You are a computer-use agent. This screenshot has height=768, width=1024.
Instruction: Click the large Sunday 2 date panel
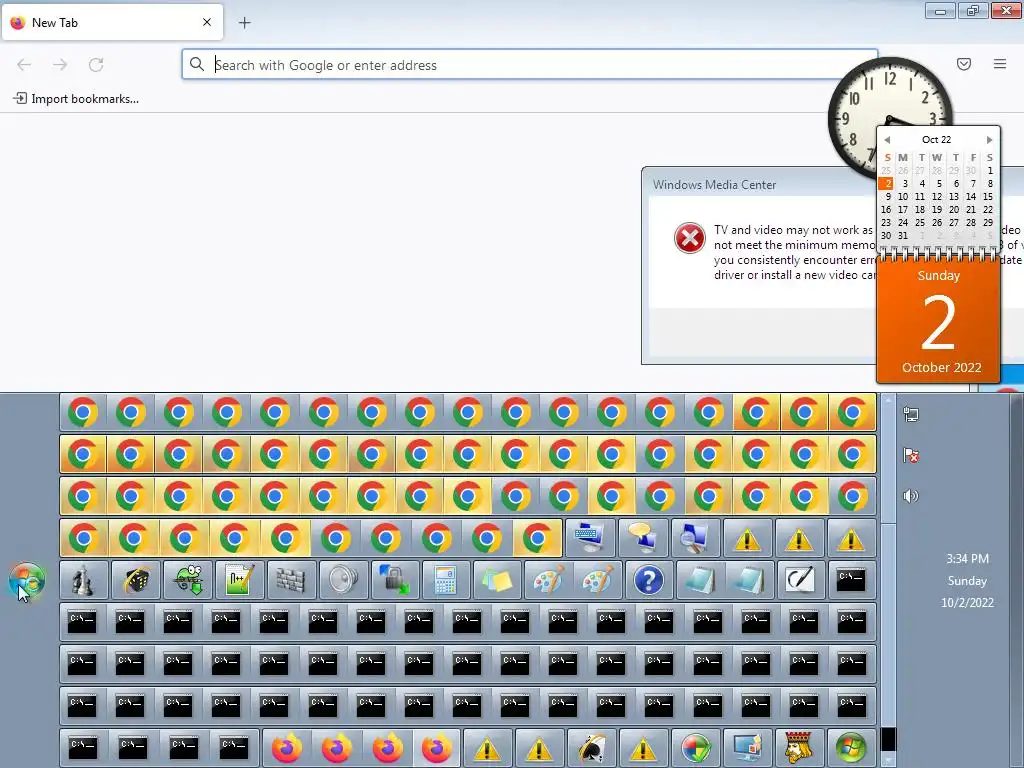[938, 321]
